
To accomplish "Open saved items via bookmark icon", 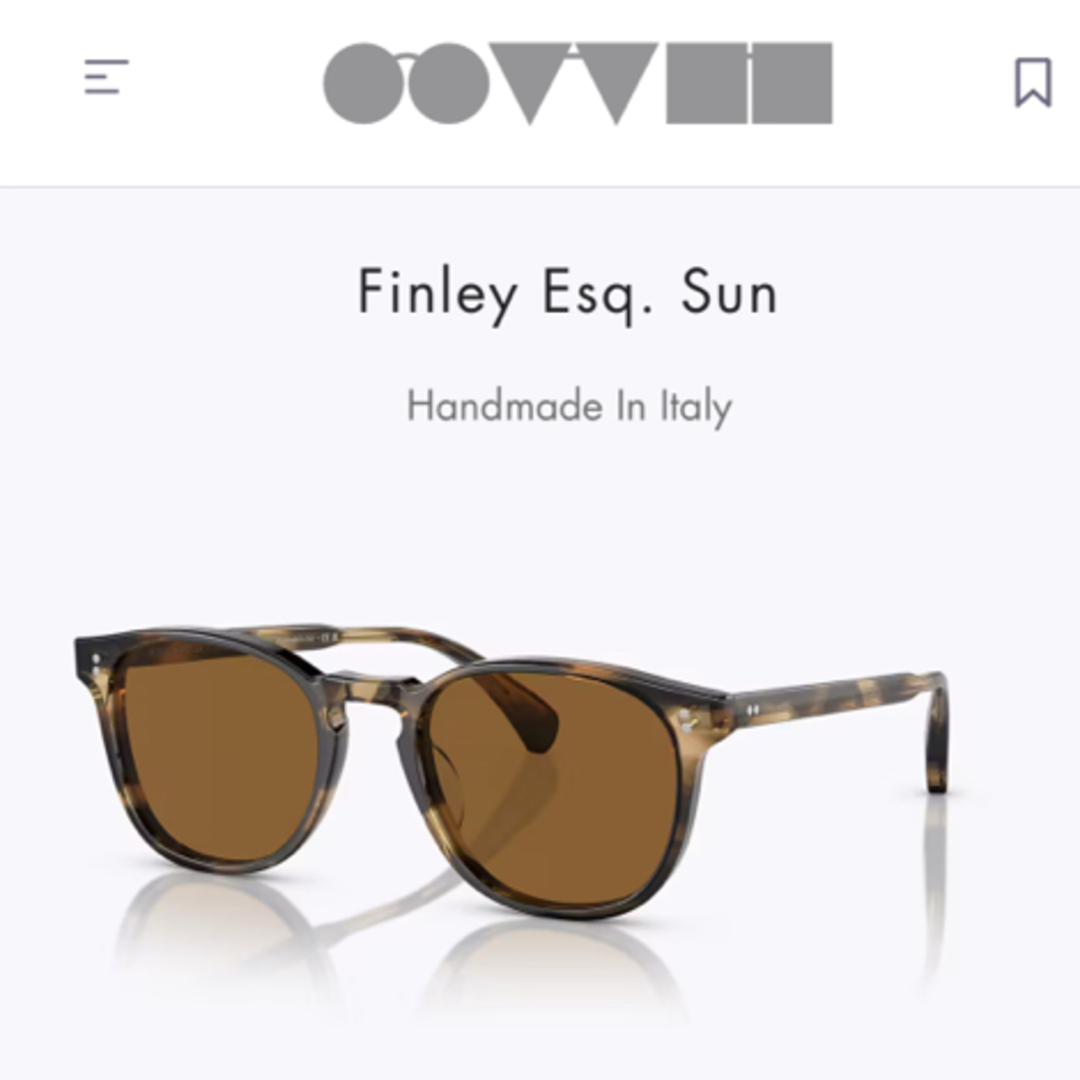I will click(x=1033, y=83).
